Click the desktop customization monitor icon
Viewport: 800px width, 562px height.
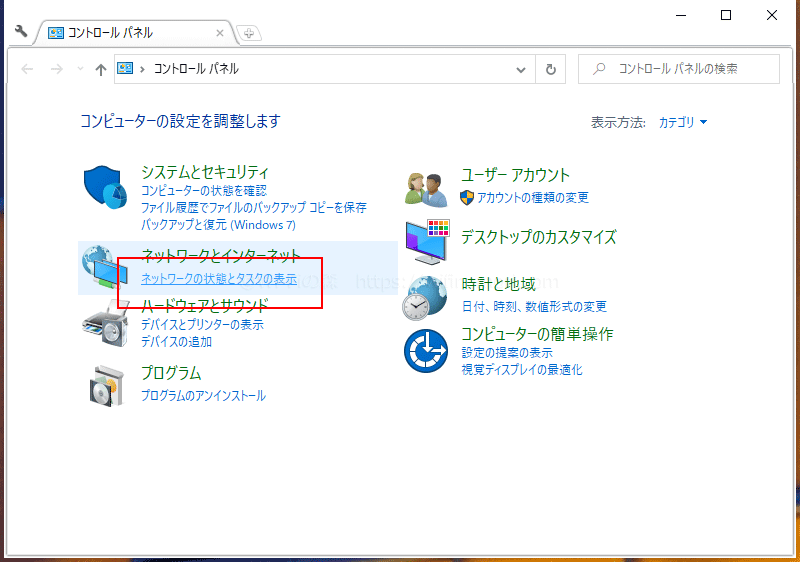(x=428, y=242)
